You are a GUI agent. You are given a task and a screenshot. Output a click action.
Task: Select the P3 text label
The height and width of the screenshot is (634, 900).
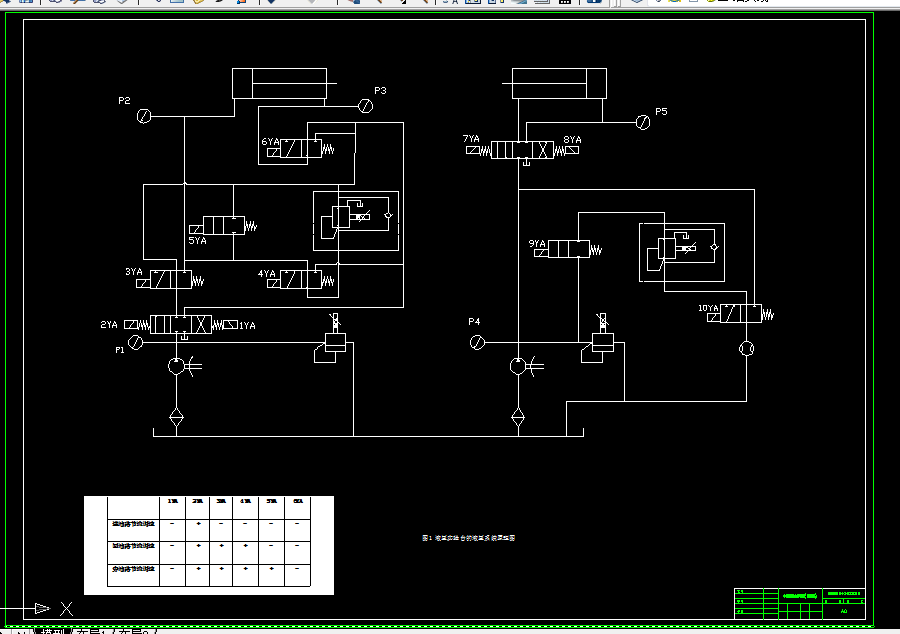click(380, 91)
